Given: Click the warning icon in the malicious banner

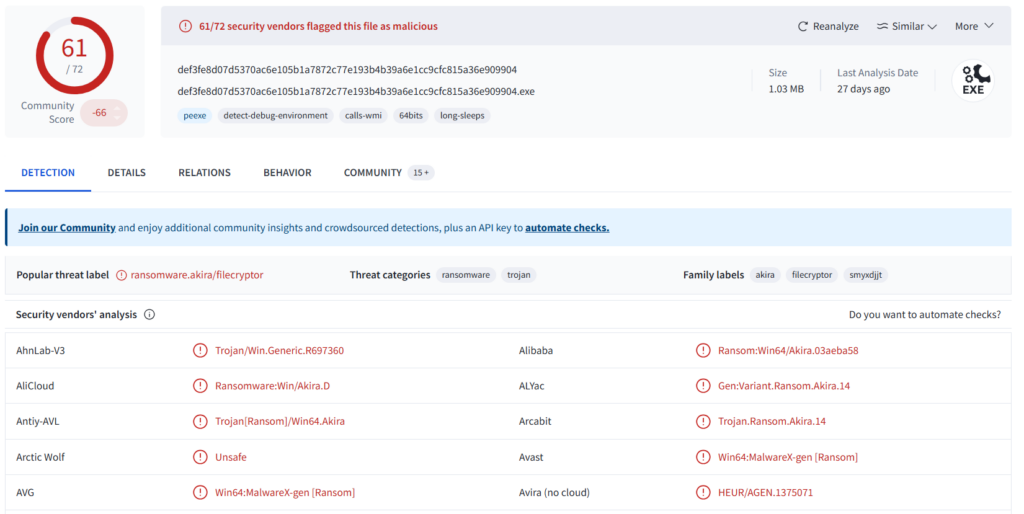Looking at the screenshot, I should point(185,26).
